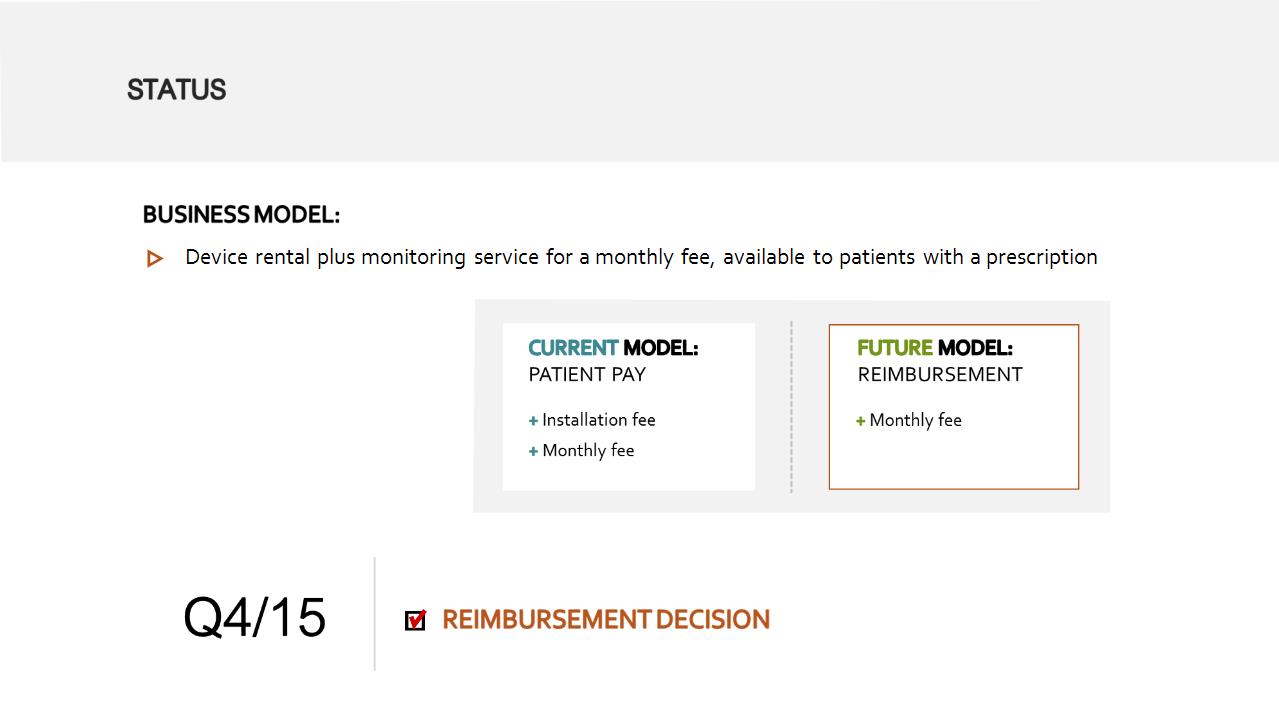
Task: Click the dashed divider between the models
Action: [791, 407]
